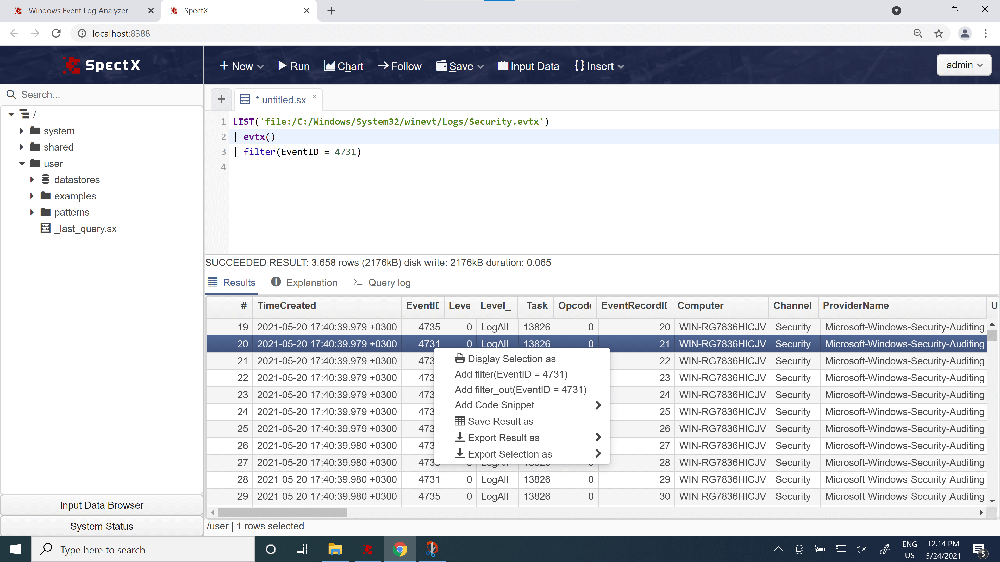Click the taskbar search box
This screenshot has width=1000, height=562.
click(143, 549)
